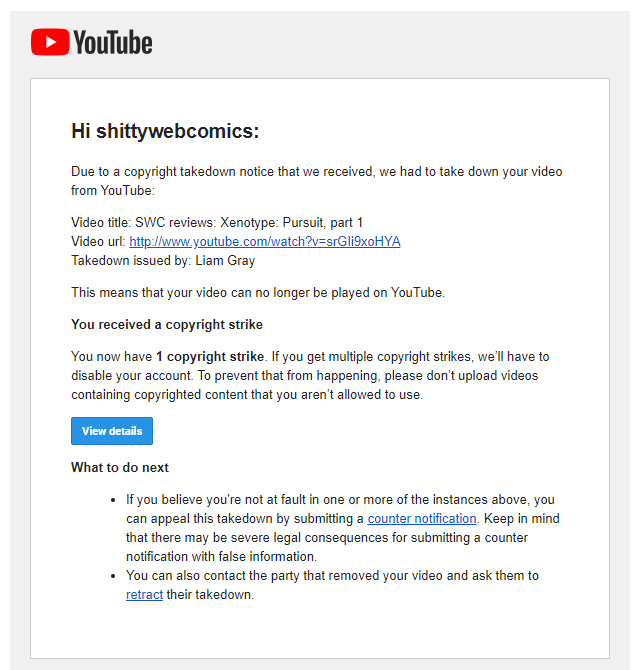The image size is (643, 670).
Task: Click the second bullet point marker
Action: (x=113, y=576)
